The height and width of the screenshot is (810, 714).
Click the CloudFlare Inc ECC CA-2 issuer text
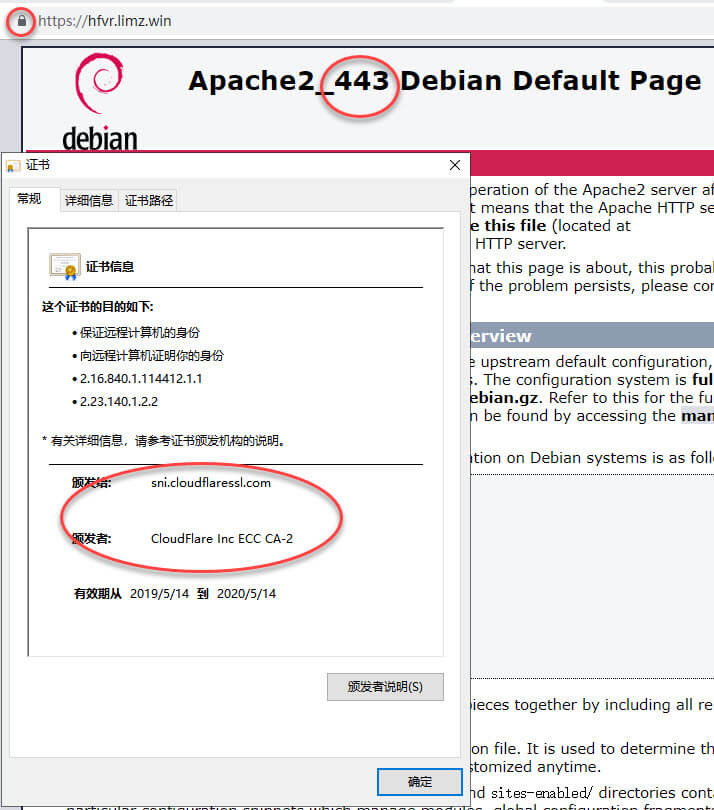coord(222,538)
